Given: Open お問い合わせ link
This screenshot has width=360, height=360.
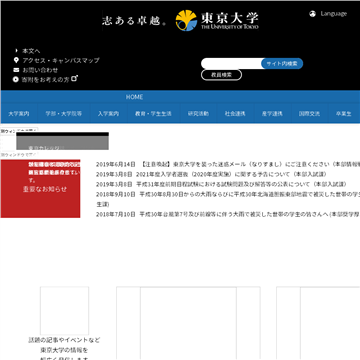Looking at the screenshot, I should 40,70.
